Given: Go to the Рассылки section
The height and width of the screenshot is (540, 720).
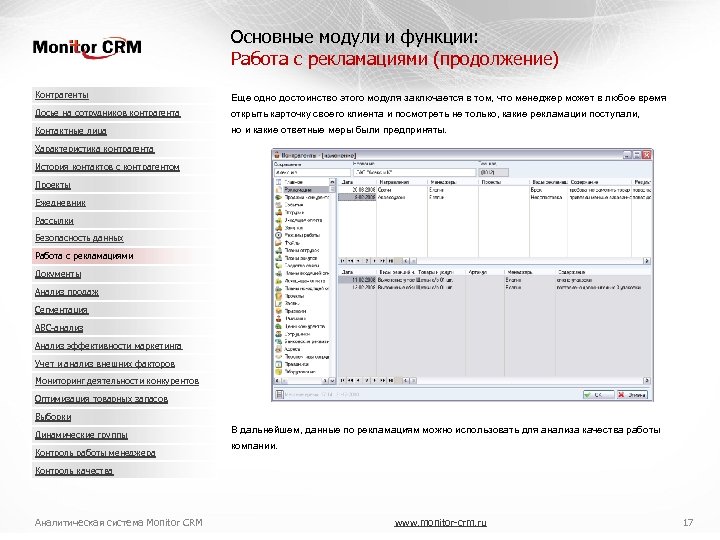Looking at the screenshot, I should [54, 220].
